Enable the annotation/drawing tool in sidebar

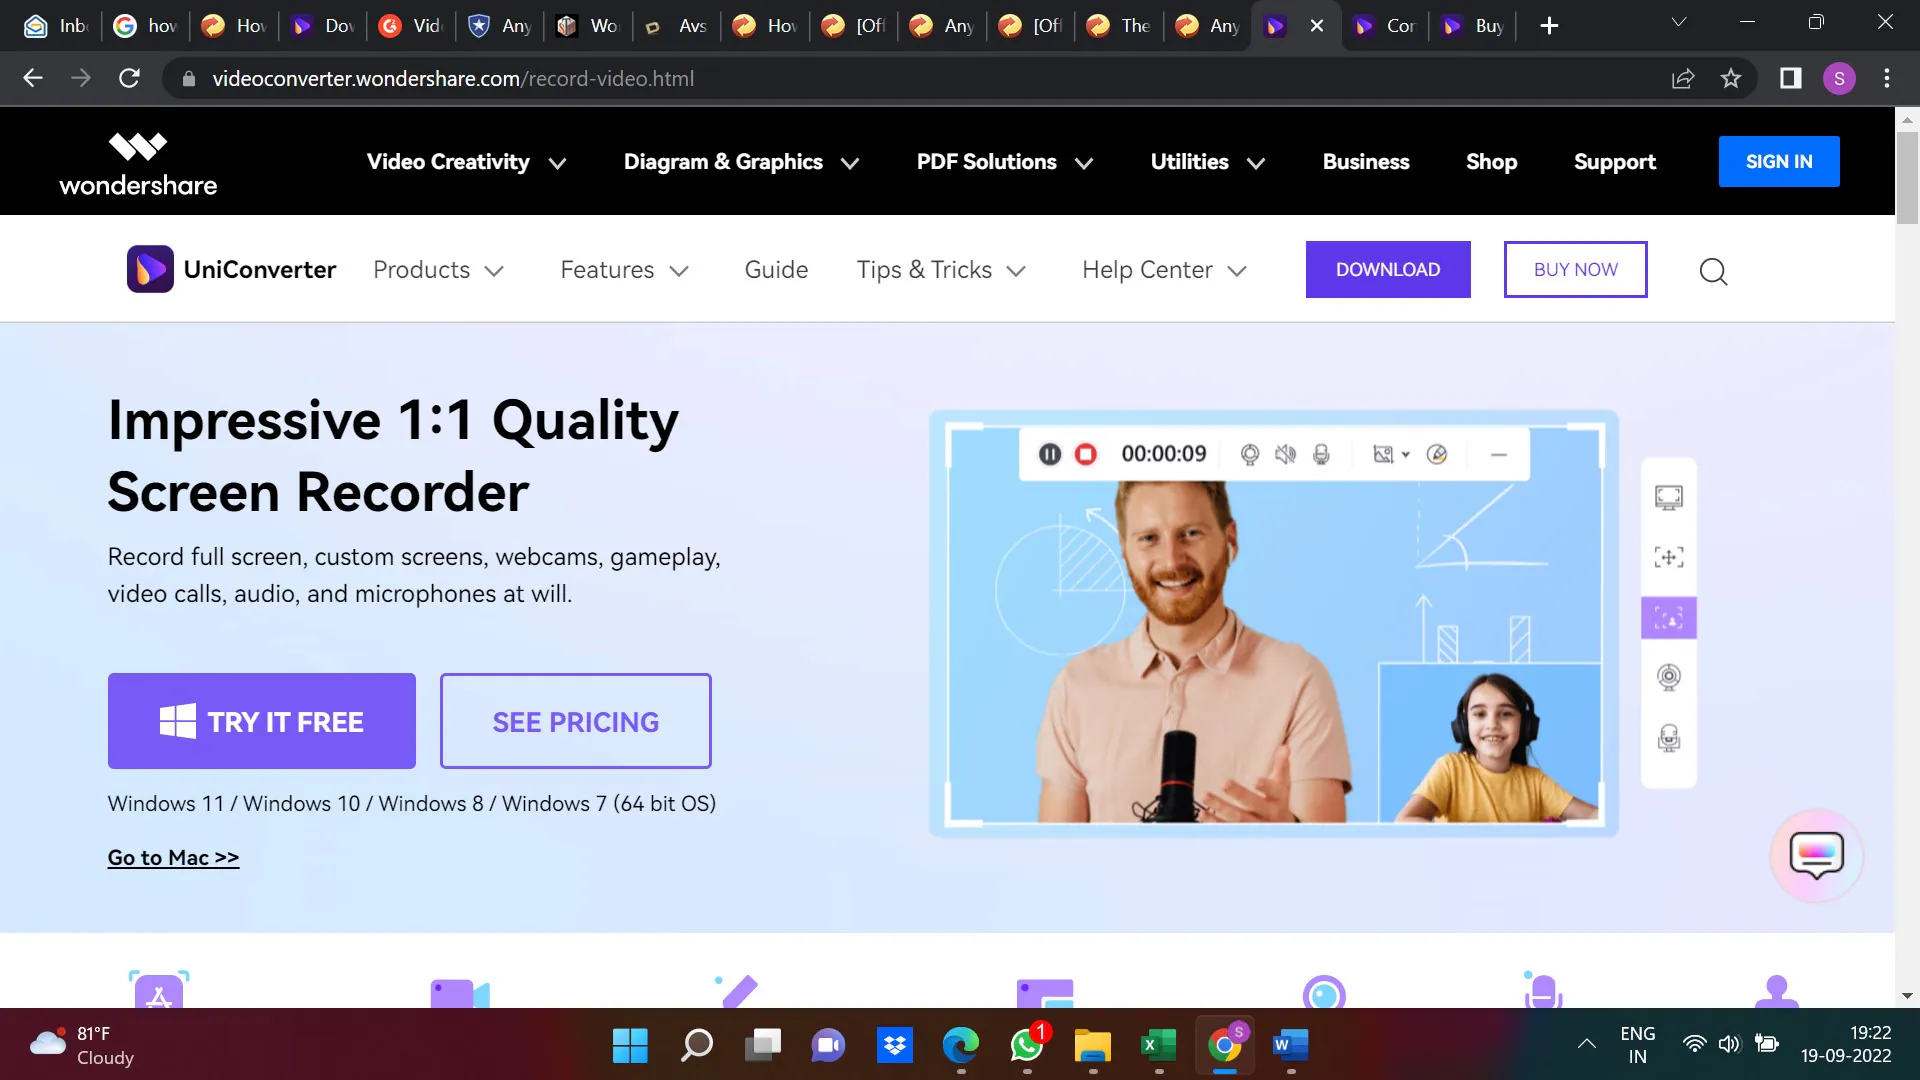1439,454
